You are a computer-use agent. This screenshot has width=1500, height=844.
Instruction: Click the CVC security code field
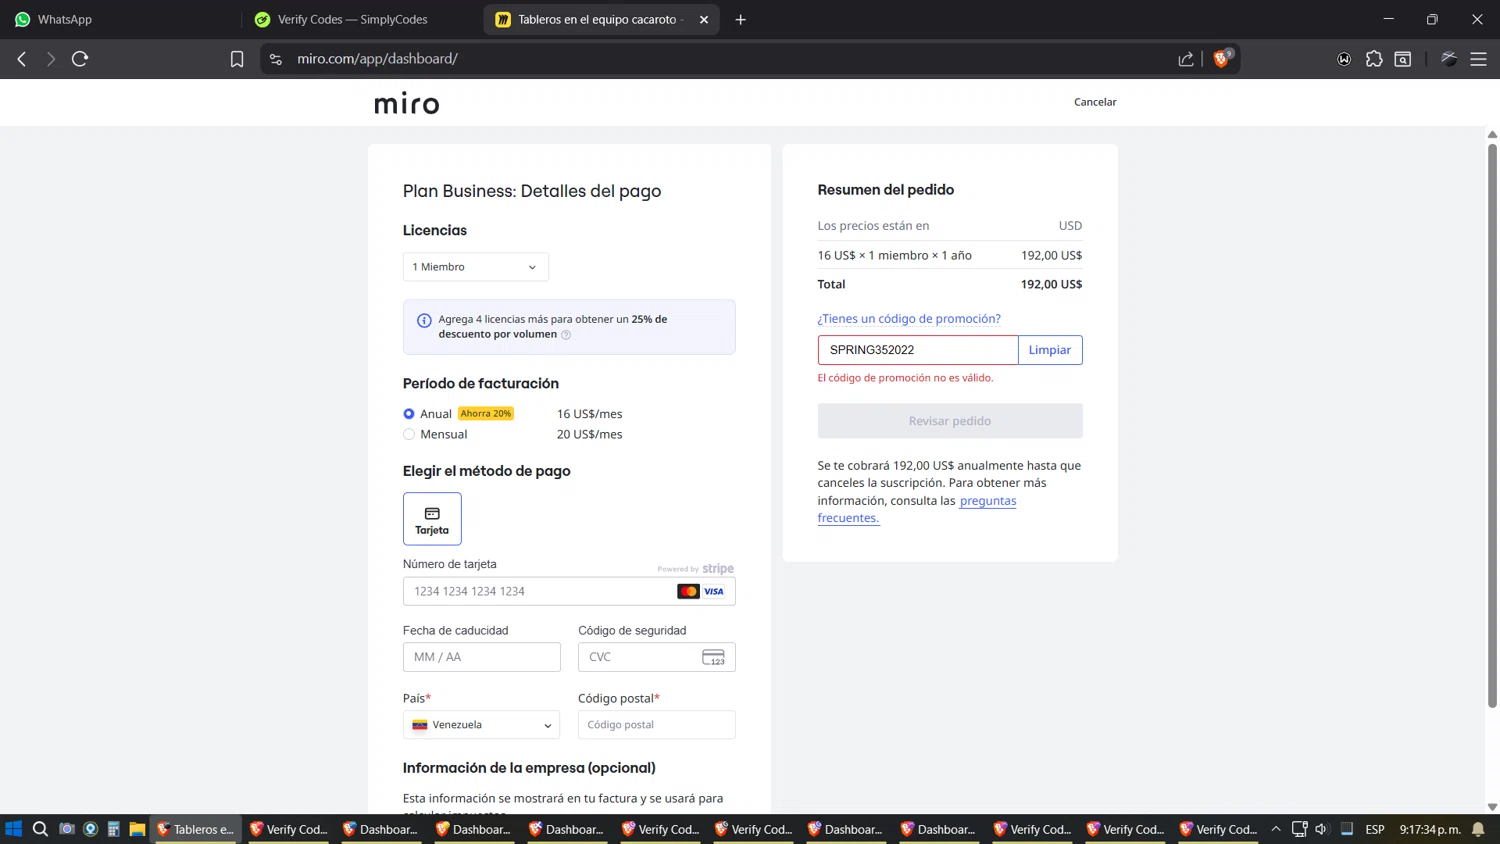(x=656, y=657)
